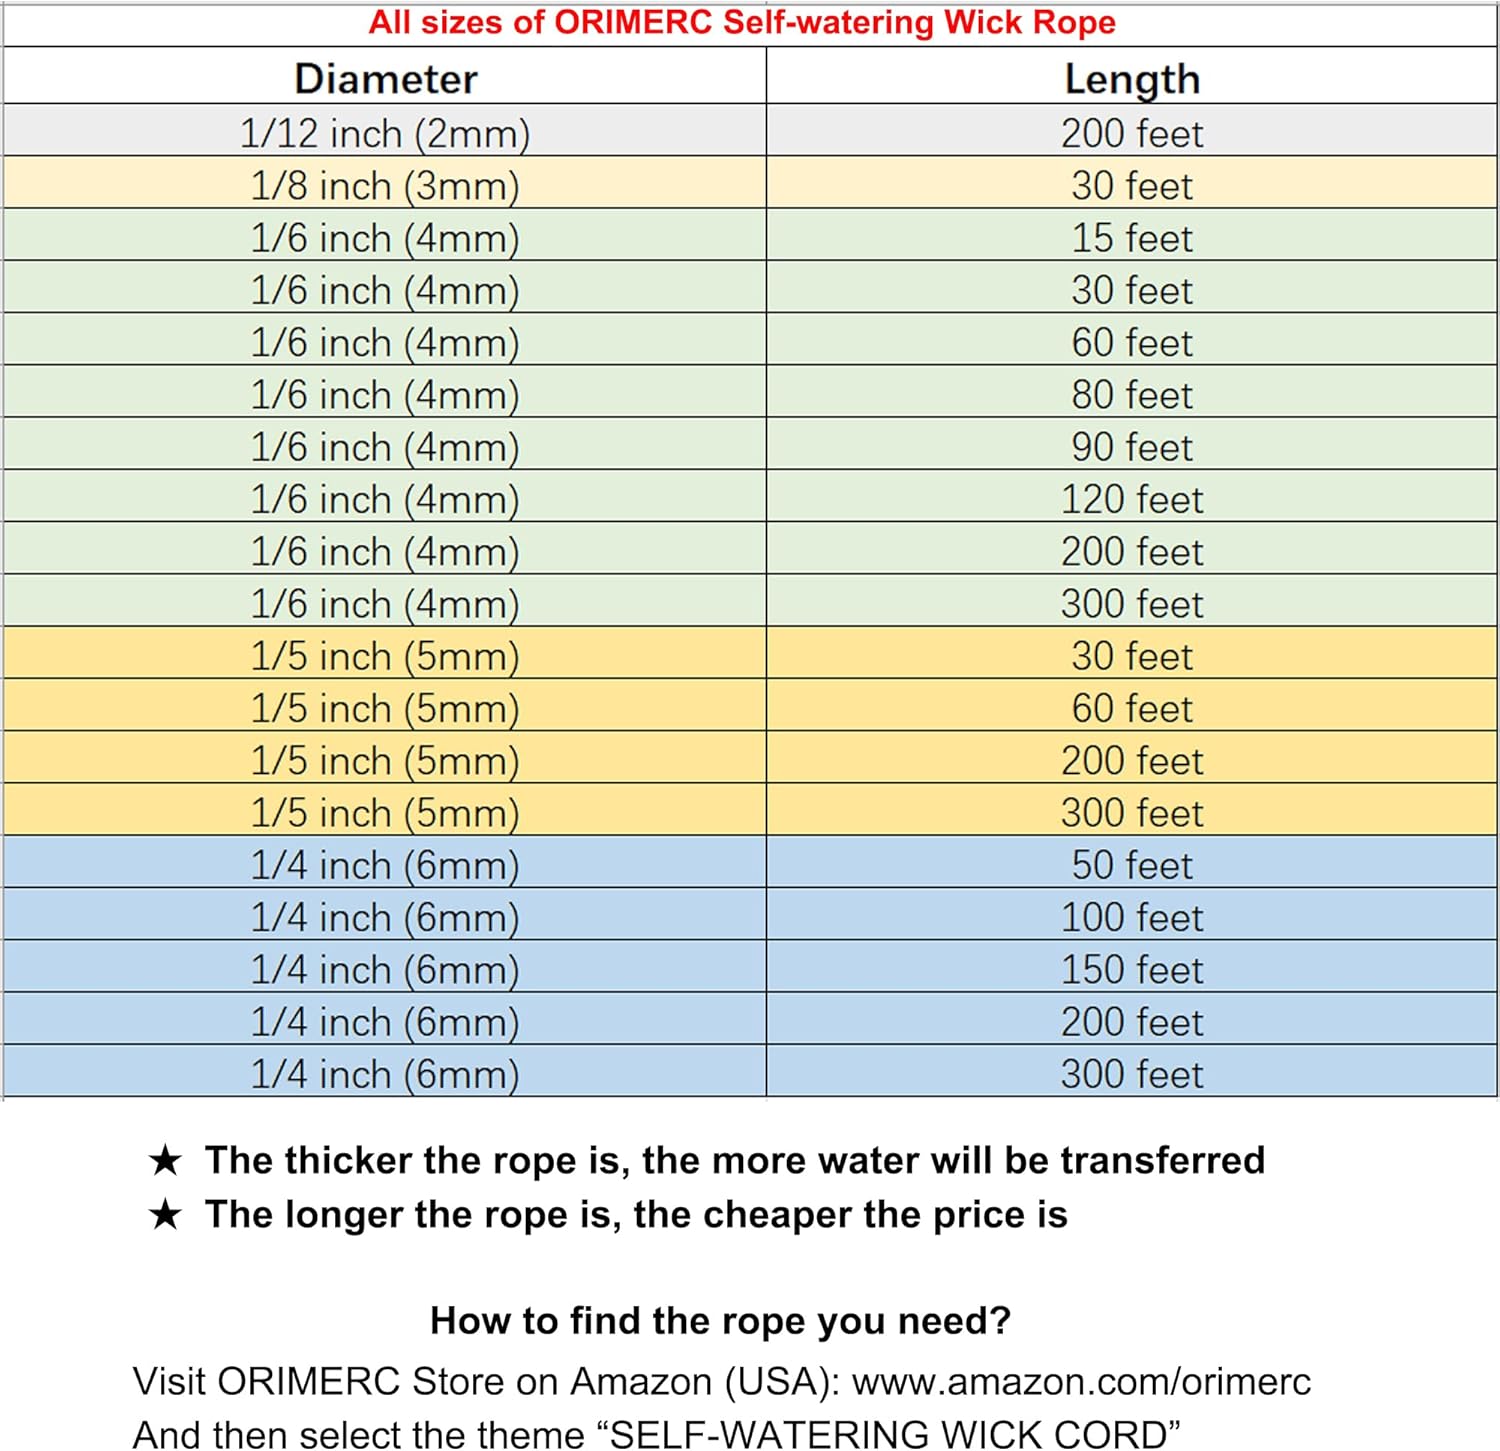Select the Diameter column header

pyautogui.click(x=385, y=76)
